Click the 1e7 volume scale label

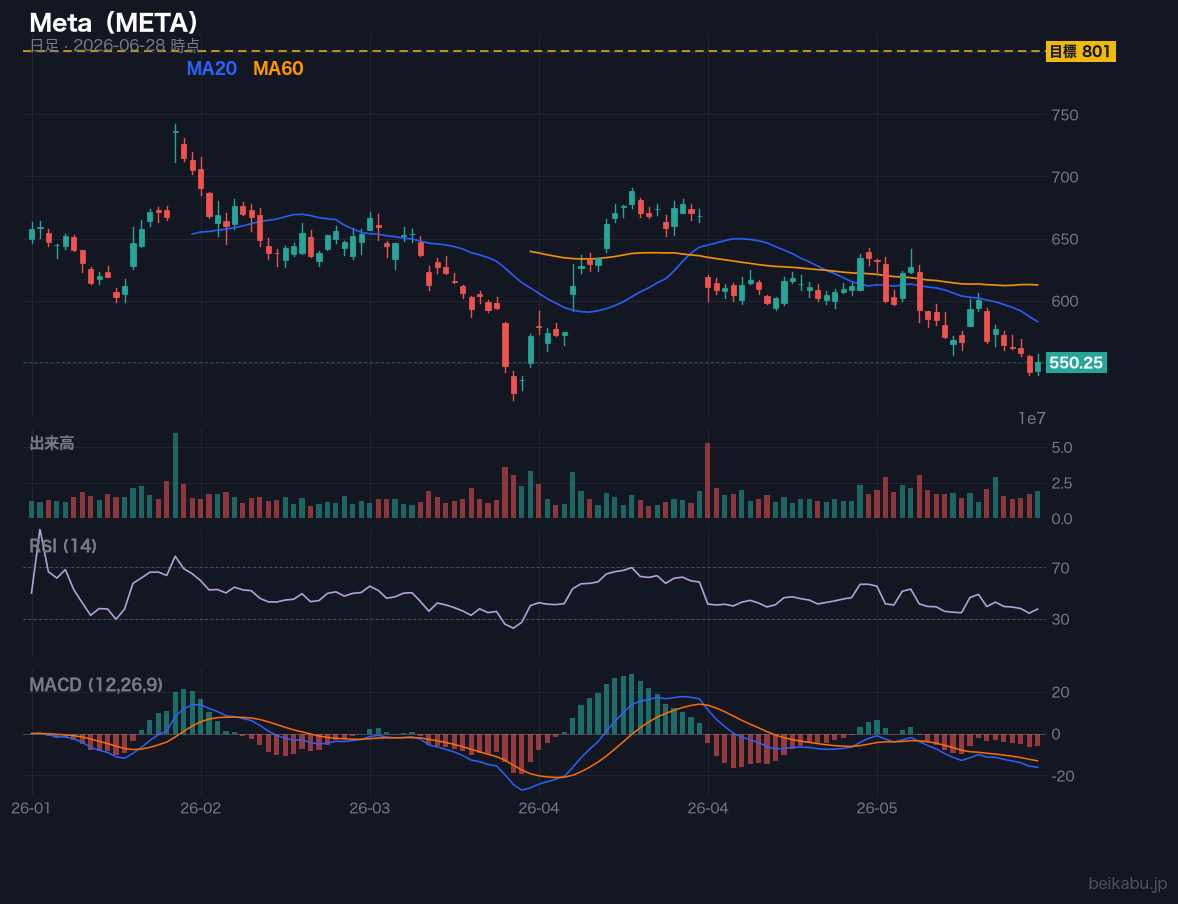coord(1032,419)
